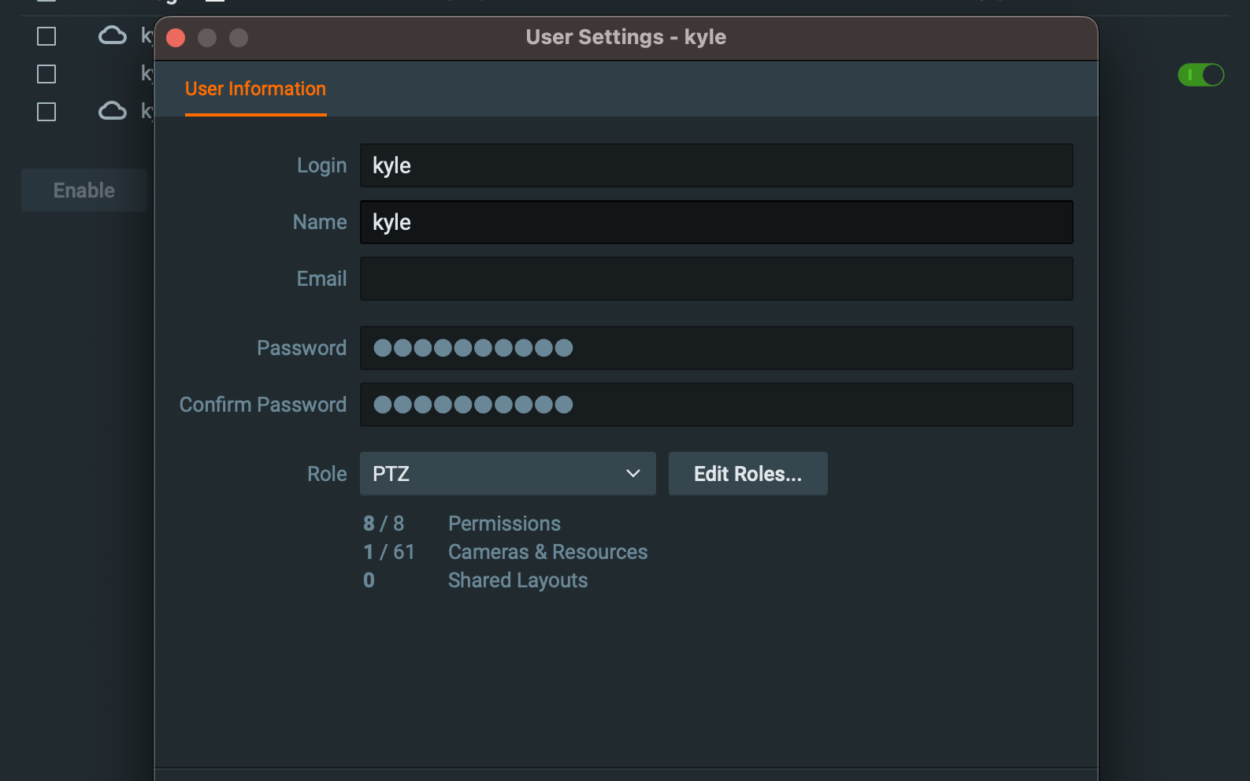Close the User Settings window with the red button
The width and height of the screenshot is (1250, 781).
pyautogui.click(x=176, y=38)
